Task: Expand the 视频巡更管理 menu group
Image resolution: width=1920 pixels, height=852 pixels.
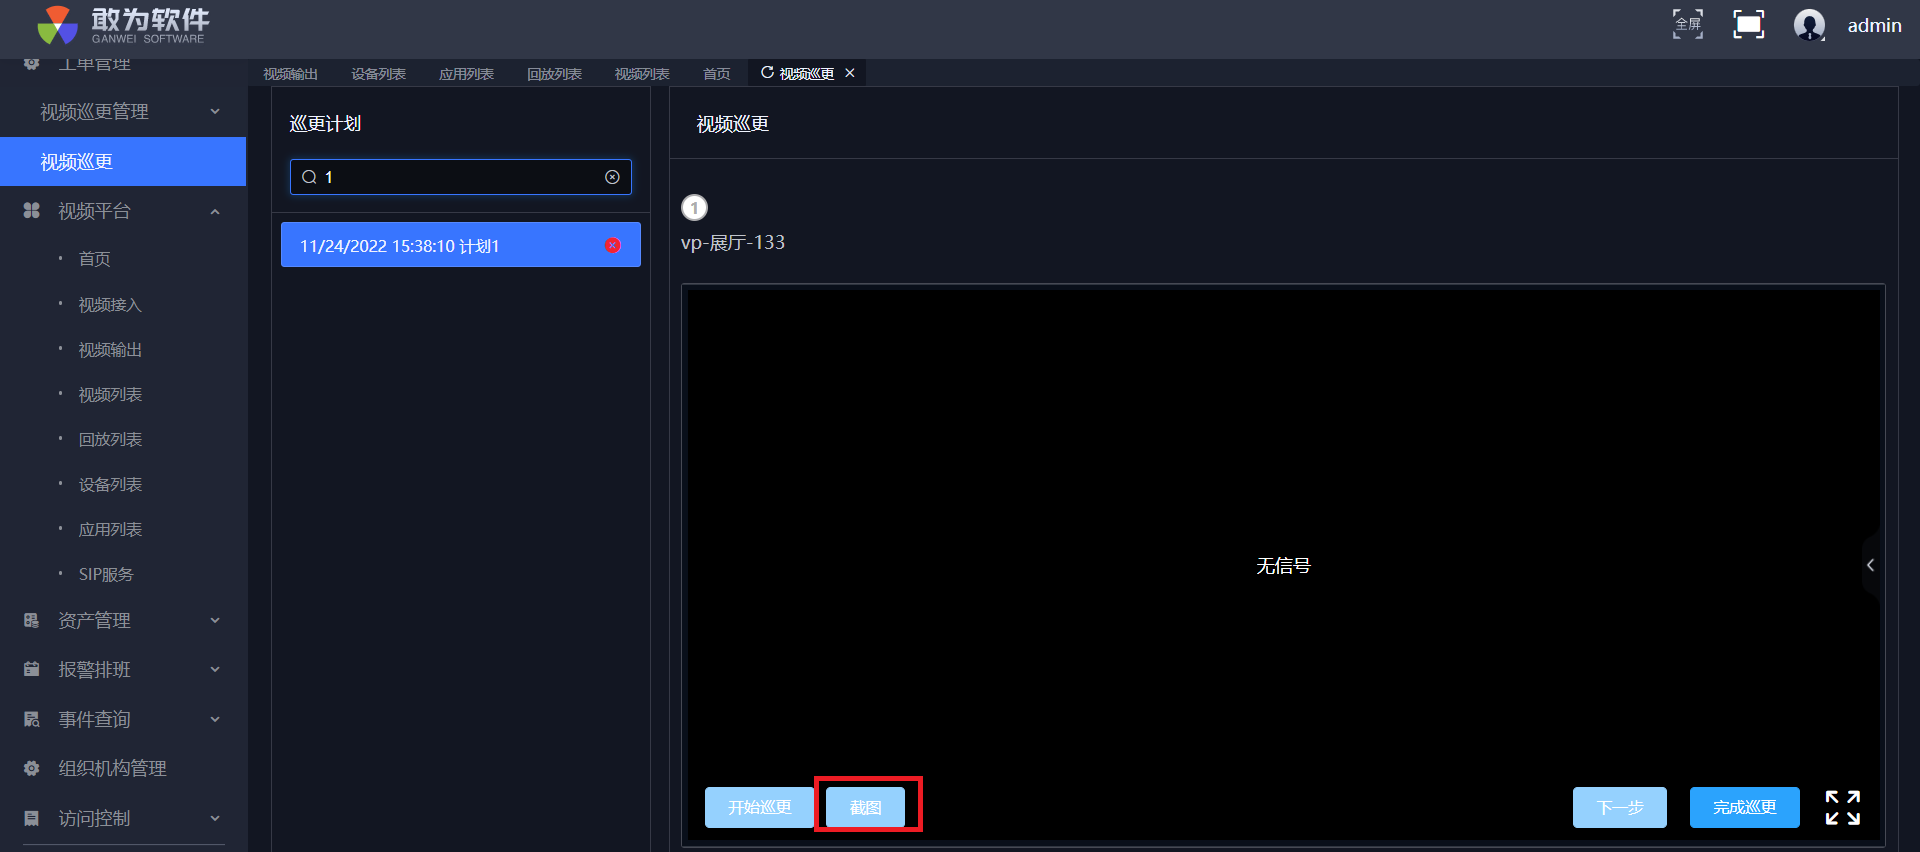Action: [x=215, y=111]
